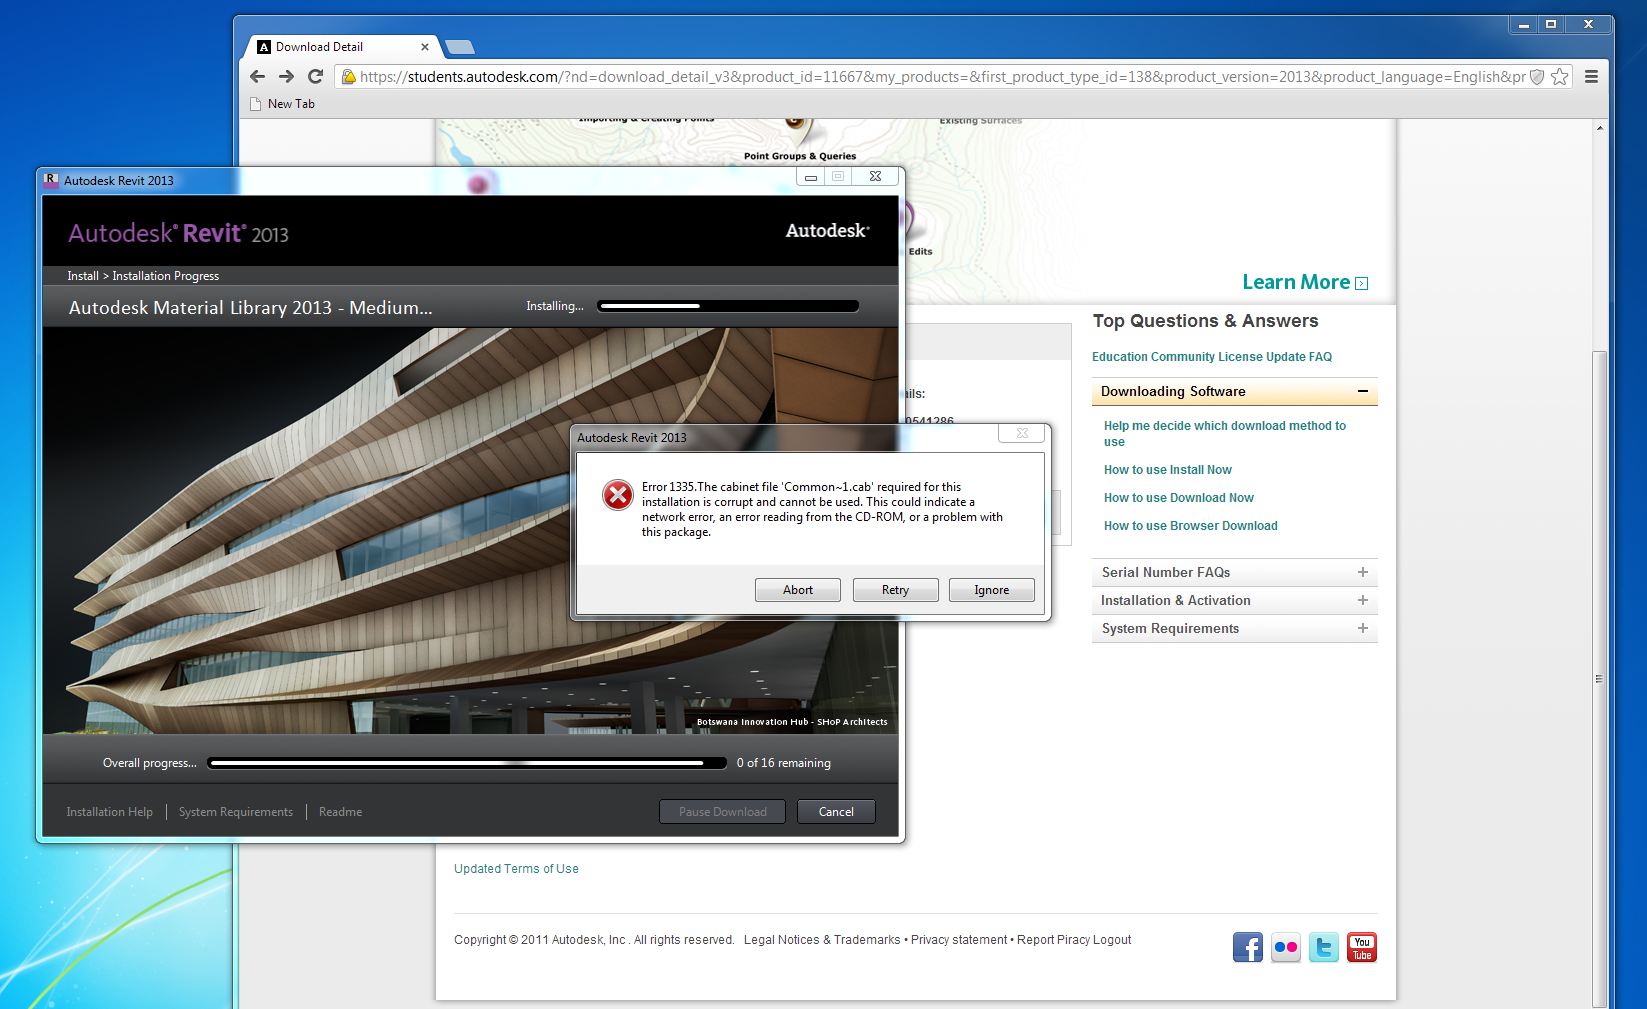Screen dimensions: 1647x1009
Task: Open Legal Notices & Trademarks link
Action: pyautogui.click(x=822, y=940)
